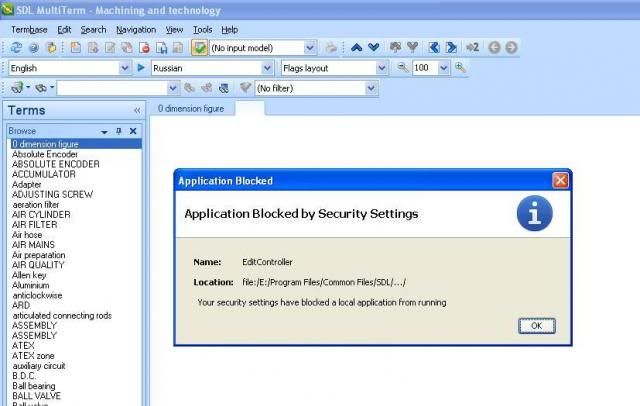
Task: Click the refresh/sync termbase icon
Action: click(x=16, y=48)
